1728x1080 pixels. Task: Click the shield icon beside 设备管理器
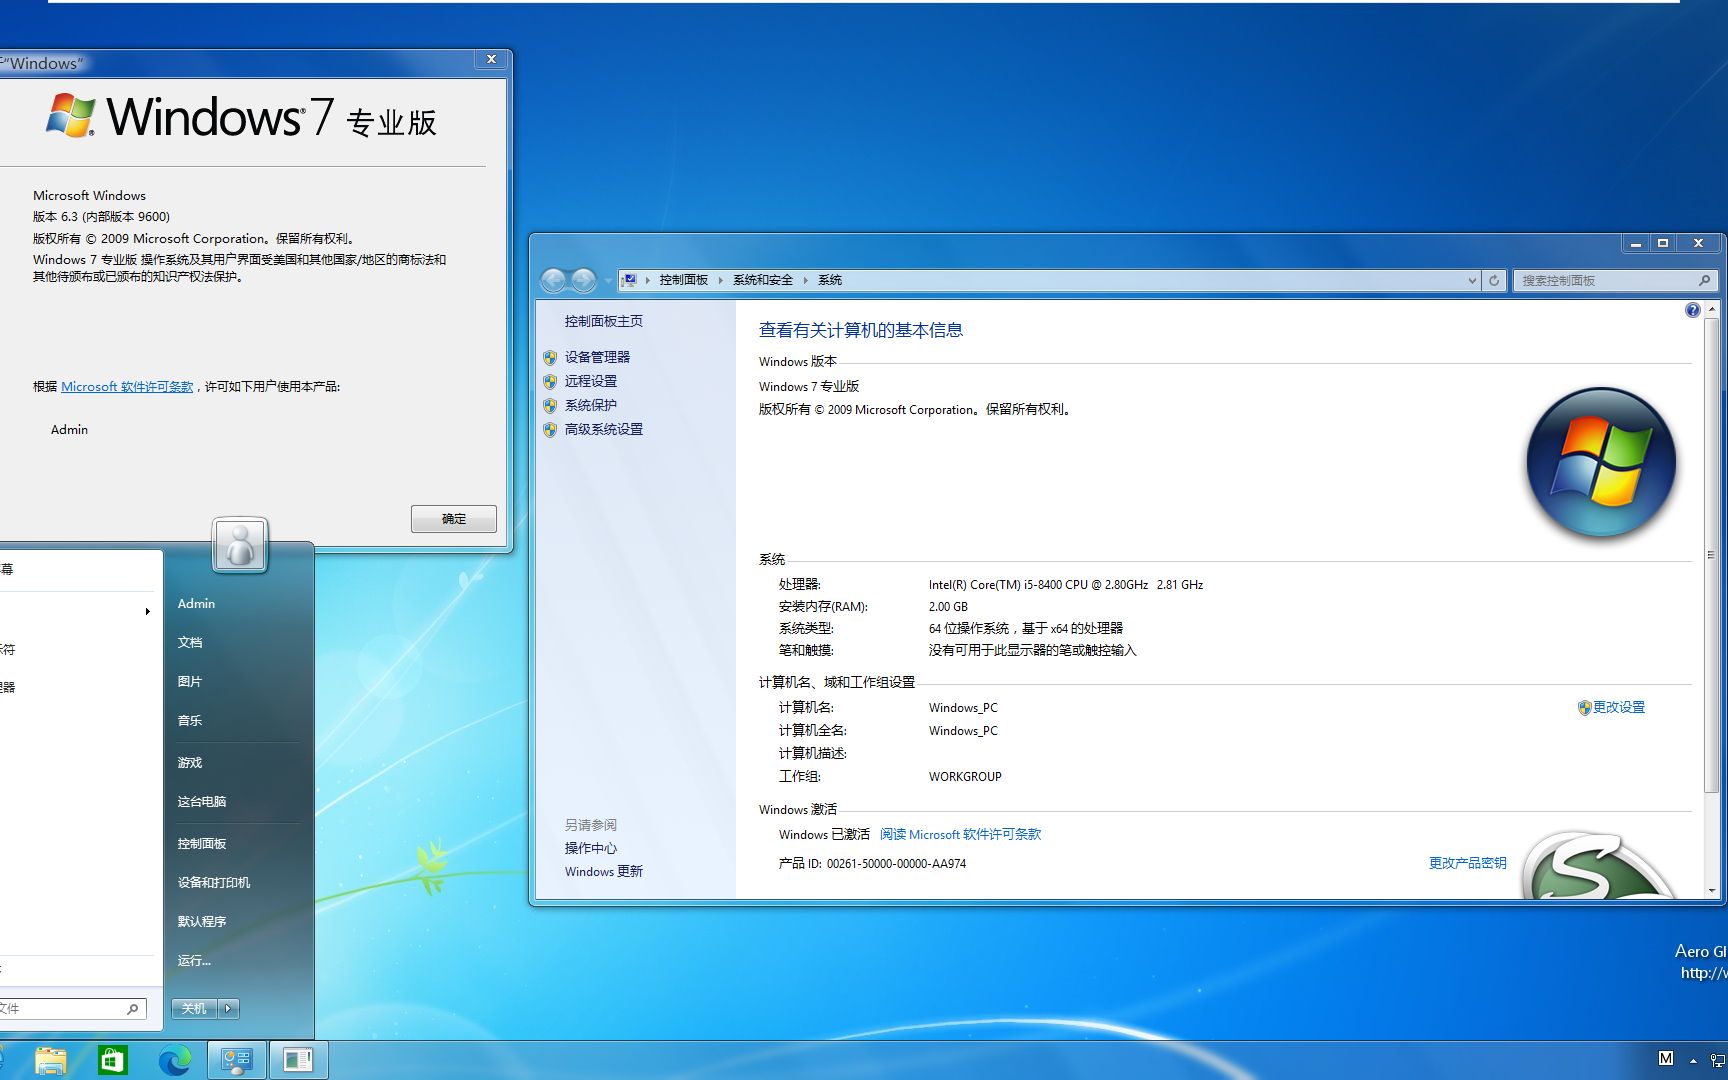tap(550, 357)
